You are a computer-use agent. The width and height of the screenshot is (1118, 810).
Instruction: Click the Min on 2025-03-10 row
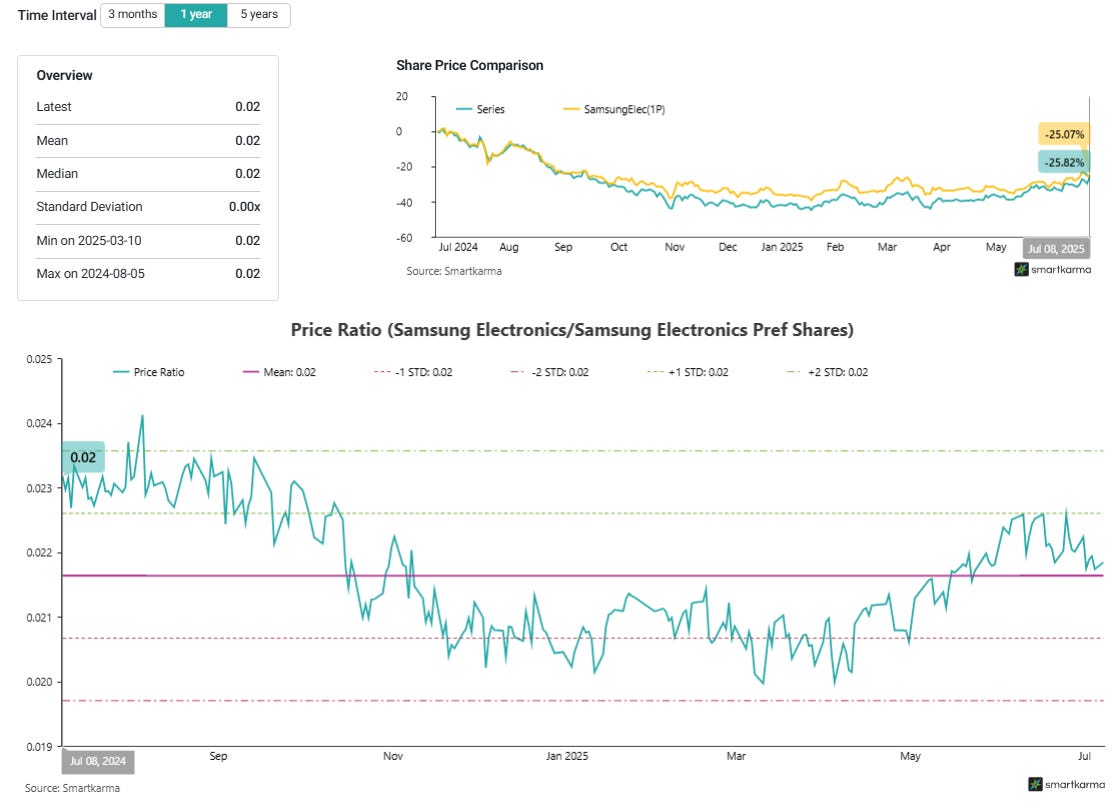(148, 241)
